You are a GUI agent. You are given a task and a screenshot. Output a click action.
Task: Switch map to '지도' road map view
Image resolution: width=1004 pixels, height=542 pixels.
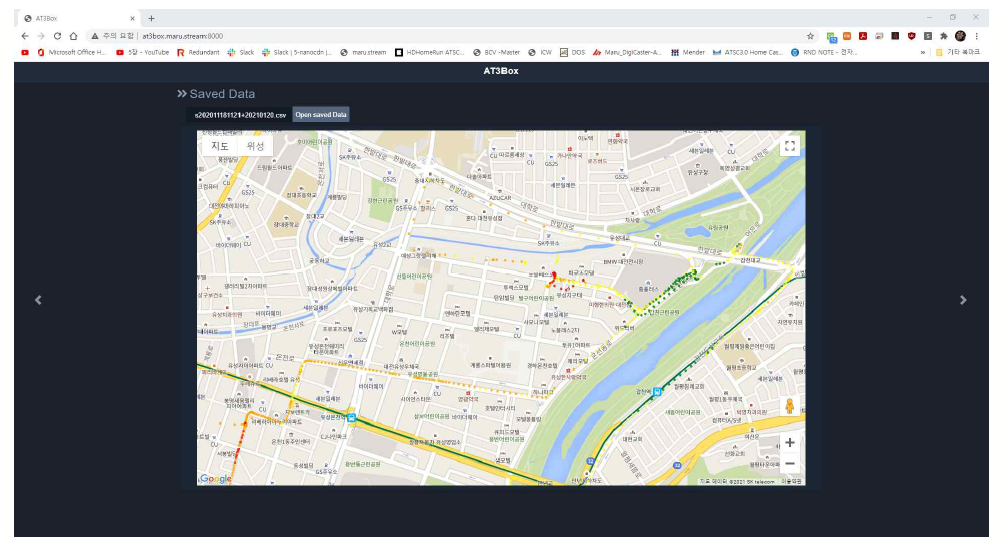point(220,146)
